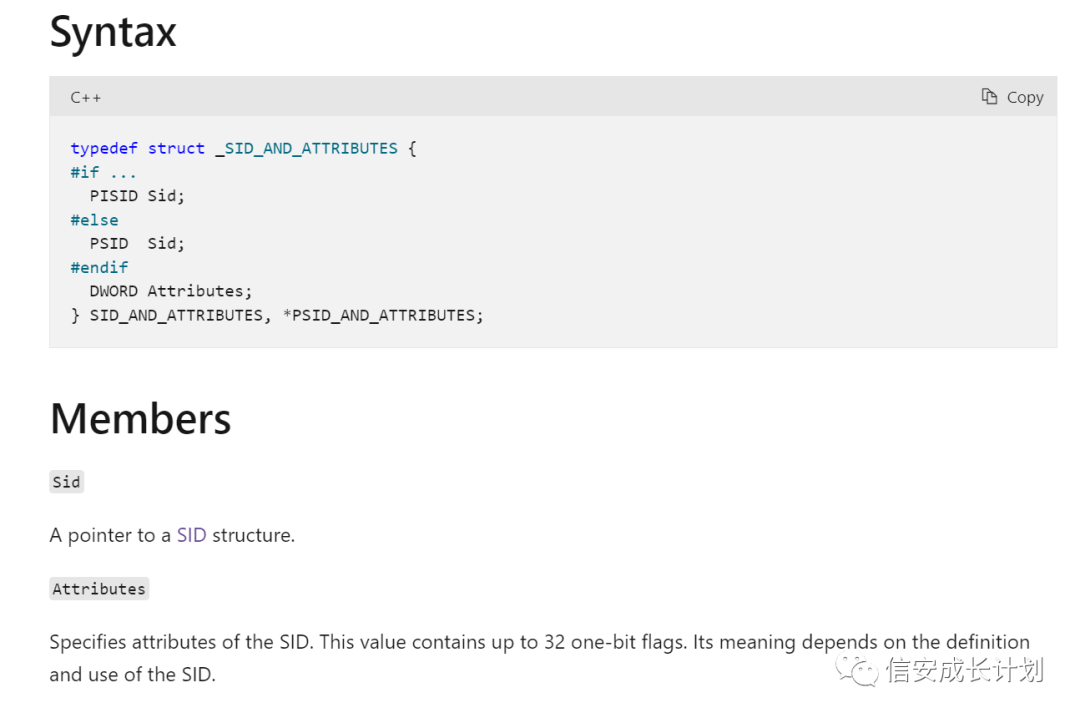Click the Syntax heading
This screenshot has width=1080, height=718.
click(113, 32)
